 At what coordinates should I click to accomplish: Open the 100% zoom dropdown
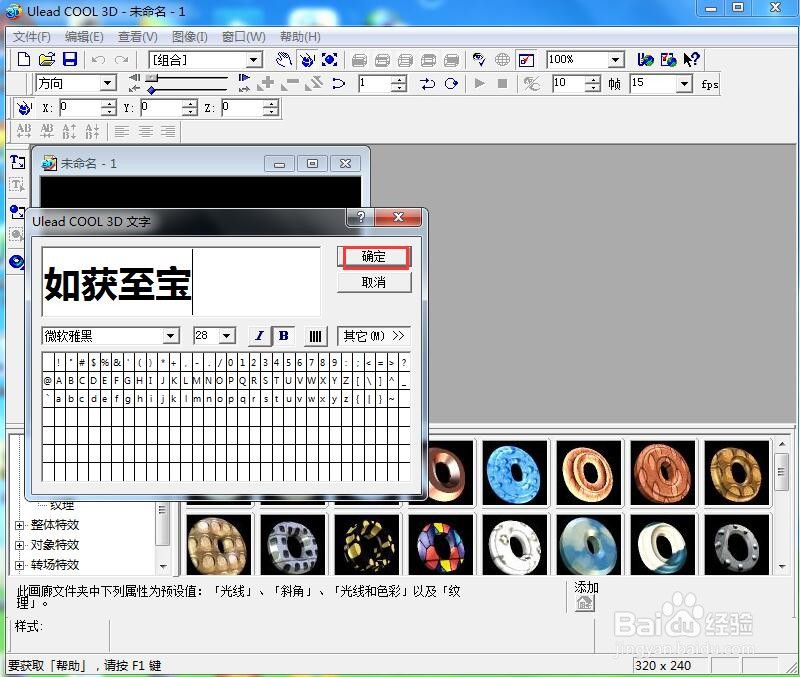(616, 60)
